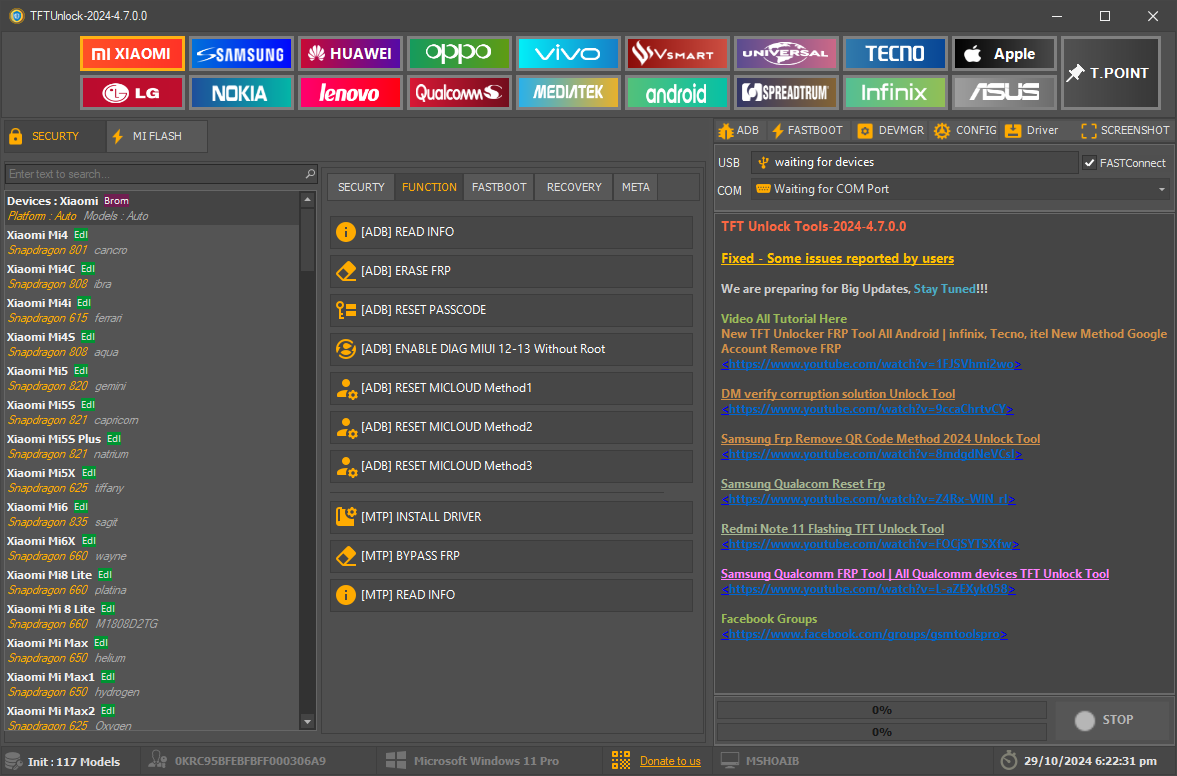Viewport: 1177px width, 776px height.
Task: Open the RECOVERY sub-tab
Action: click(574, 187)
